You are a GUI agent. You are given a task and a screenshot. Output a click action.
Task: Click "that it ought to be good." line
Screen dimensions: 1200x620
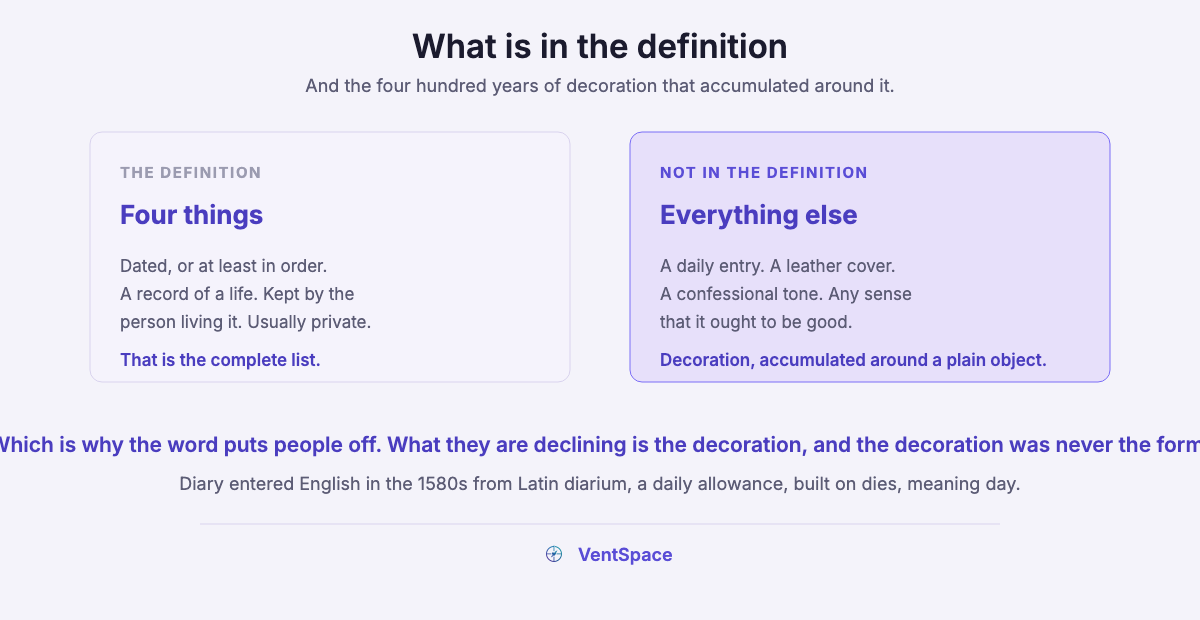(756, 322)
